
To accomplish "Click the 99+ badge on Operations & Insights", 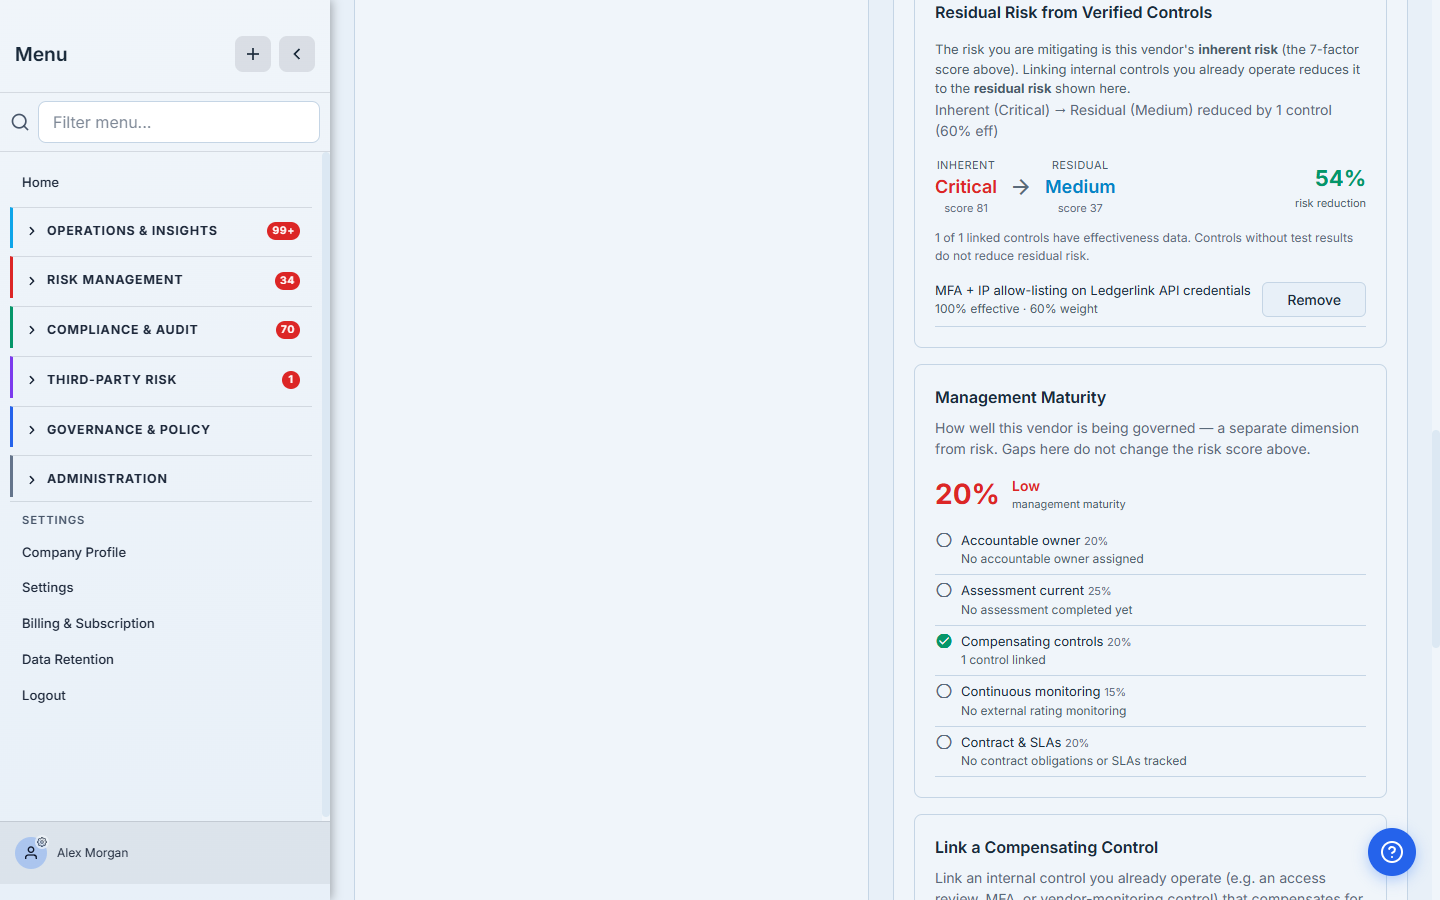I will (283, 231).
